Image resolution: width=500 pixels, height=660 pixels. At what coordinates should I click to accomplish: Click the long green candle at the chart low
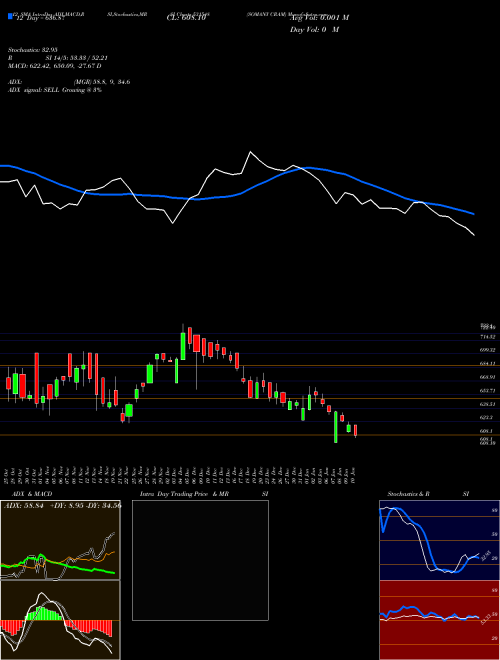point(336,427)
